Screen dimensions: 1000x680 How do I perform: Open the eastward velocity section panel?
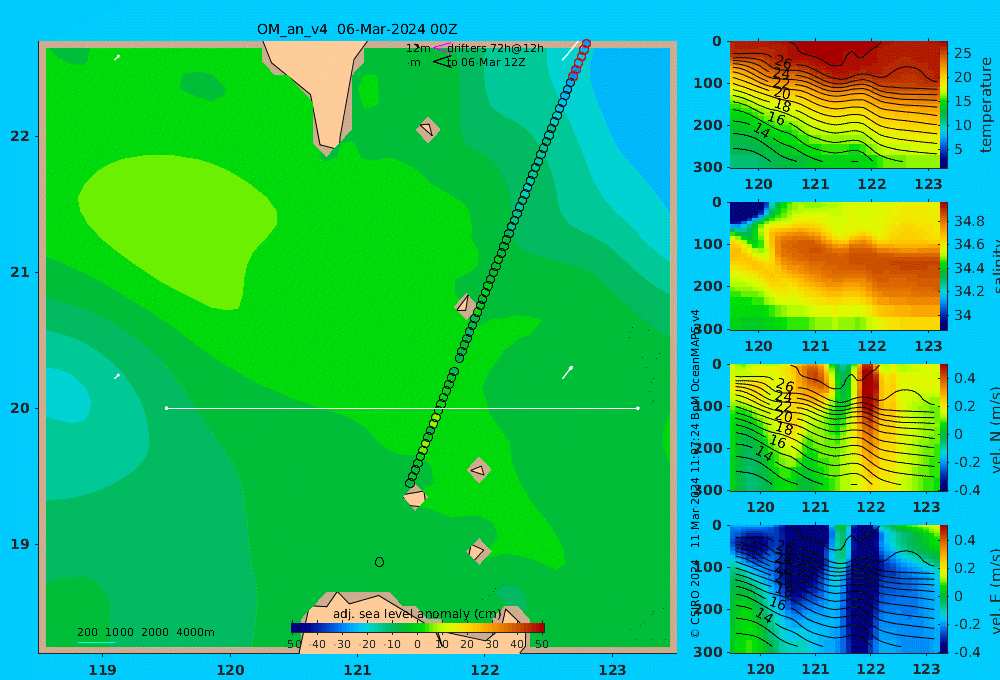(834, 589)
